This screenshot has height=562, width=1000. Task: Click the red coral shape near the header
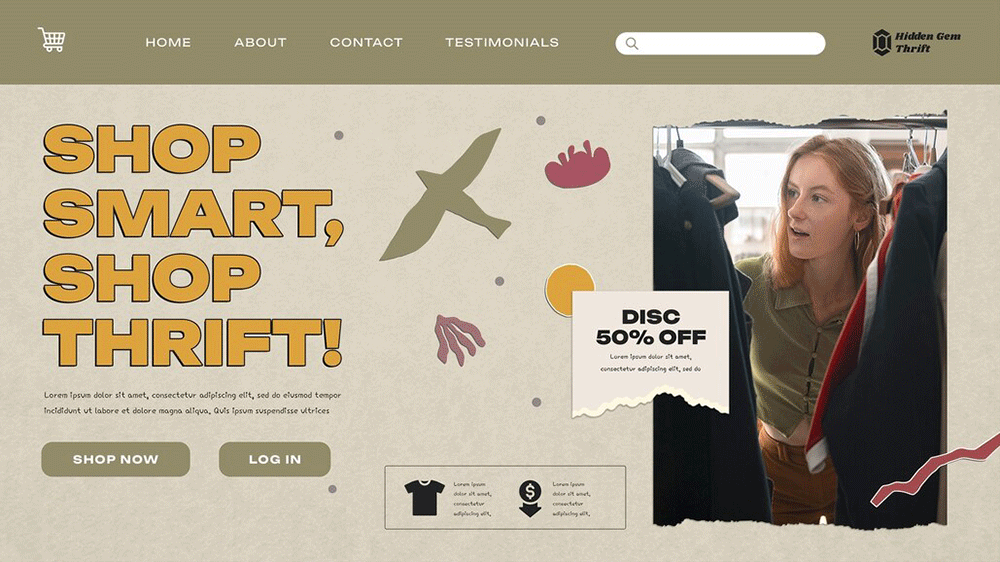[x=577, y=165]
